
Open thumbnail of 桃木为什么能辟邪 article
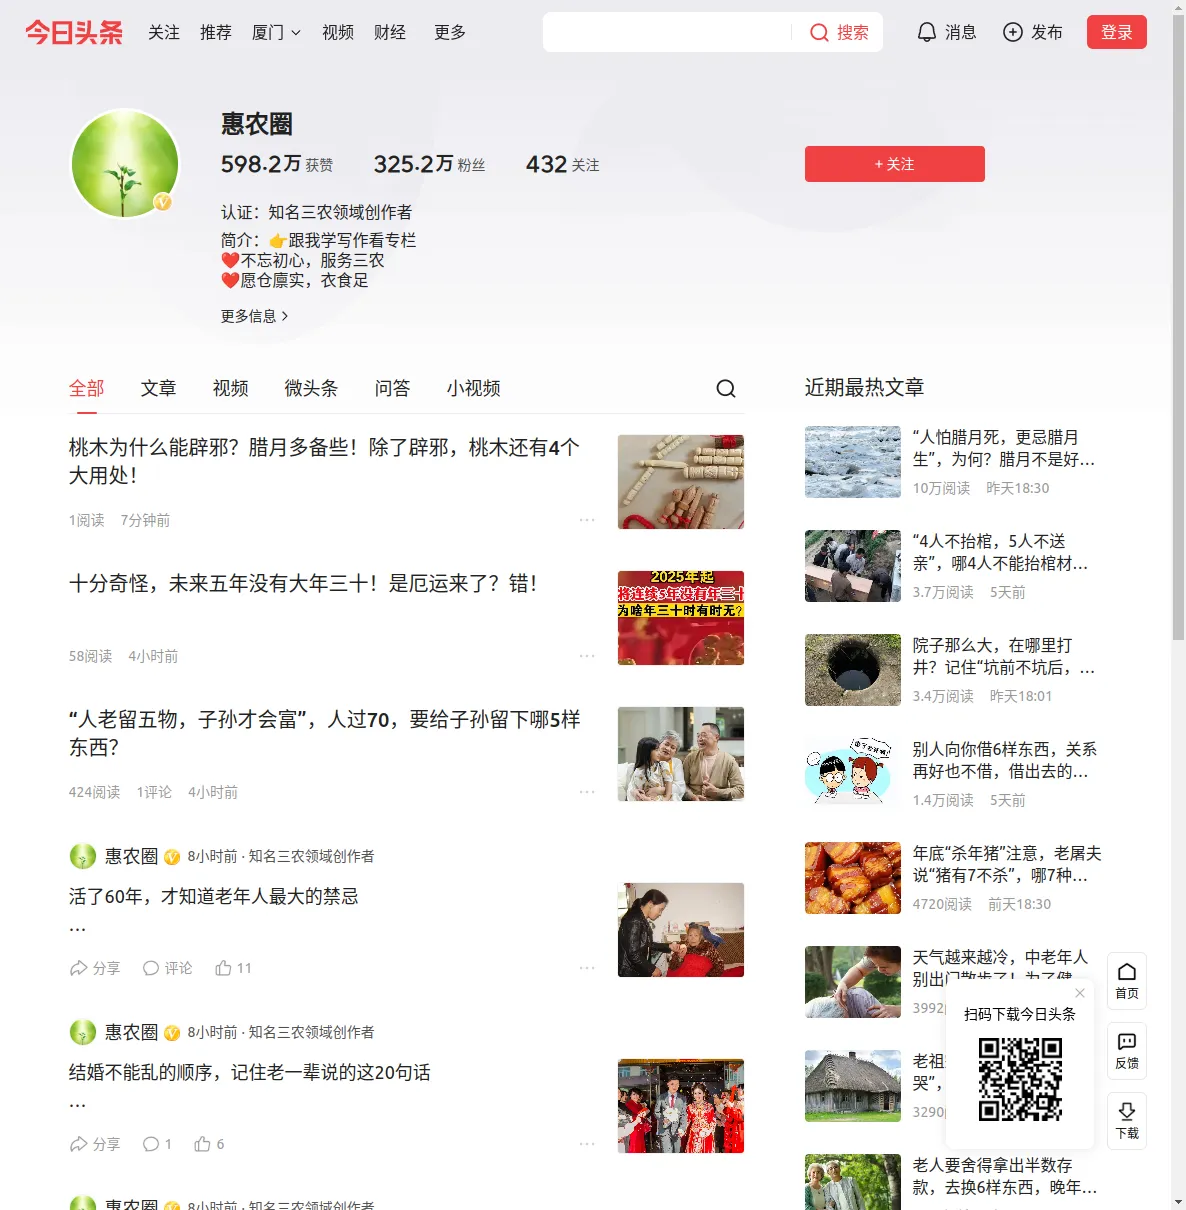pos(681,482)
